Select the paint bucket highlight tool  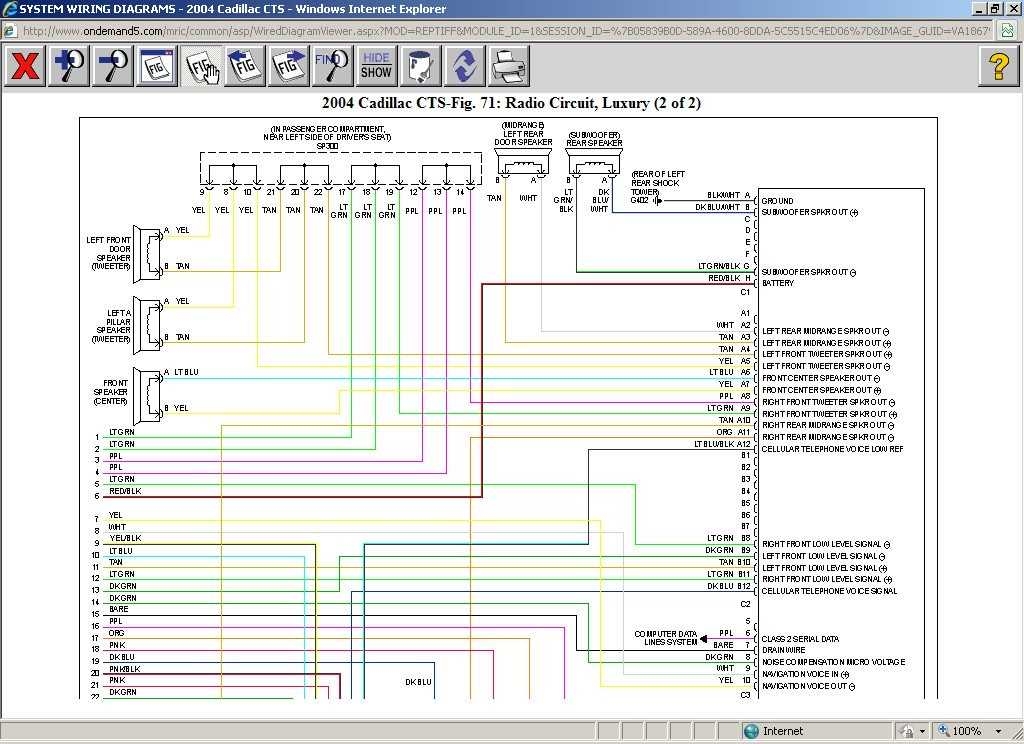pyautogui.click(x=420, y=66)
